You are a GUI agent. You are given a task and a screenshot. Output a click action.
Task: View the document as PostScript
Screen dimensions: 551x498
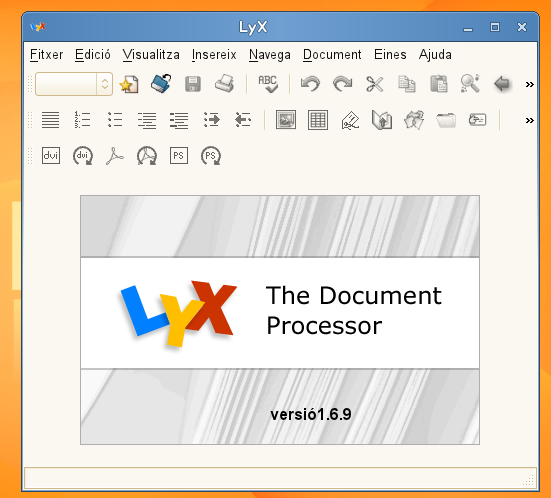pos(179,155)
